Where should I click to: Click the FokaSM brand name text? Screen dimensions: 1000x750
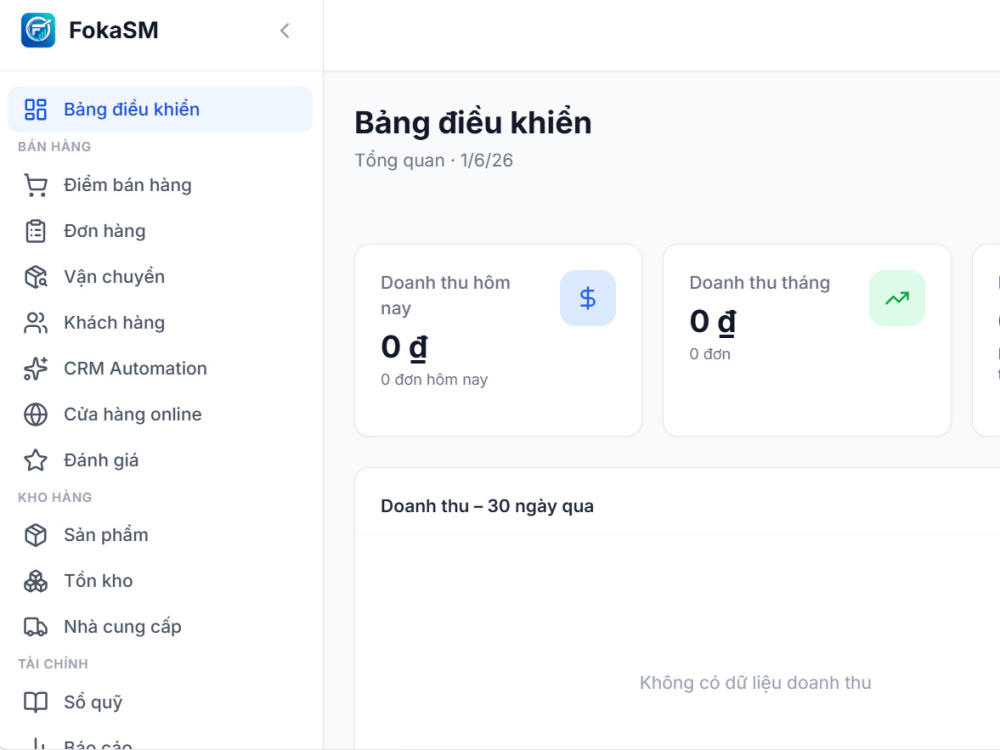point(114,30)
